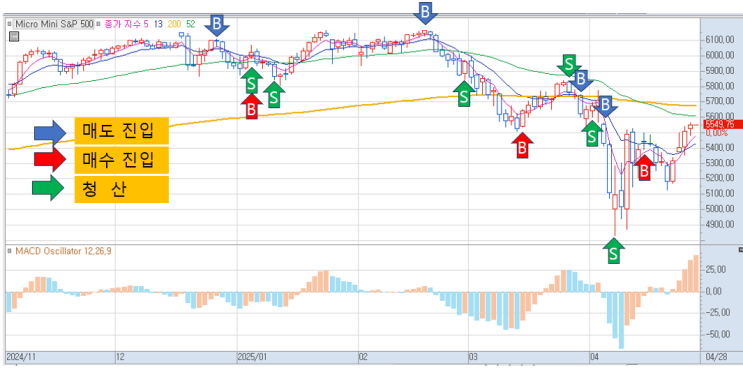Image resolution: width=743 pixels, height=372 pixels.
Task: Click the 종가 지수 moving average label
Action: pos(123,23)
